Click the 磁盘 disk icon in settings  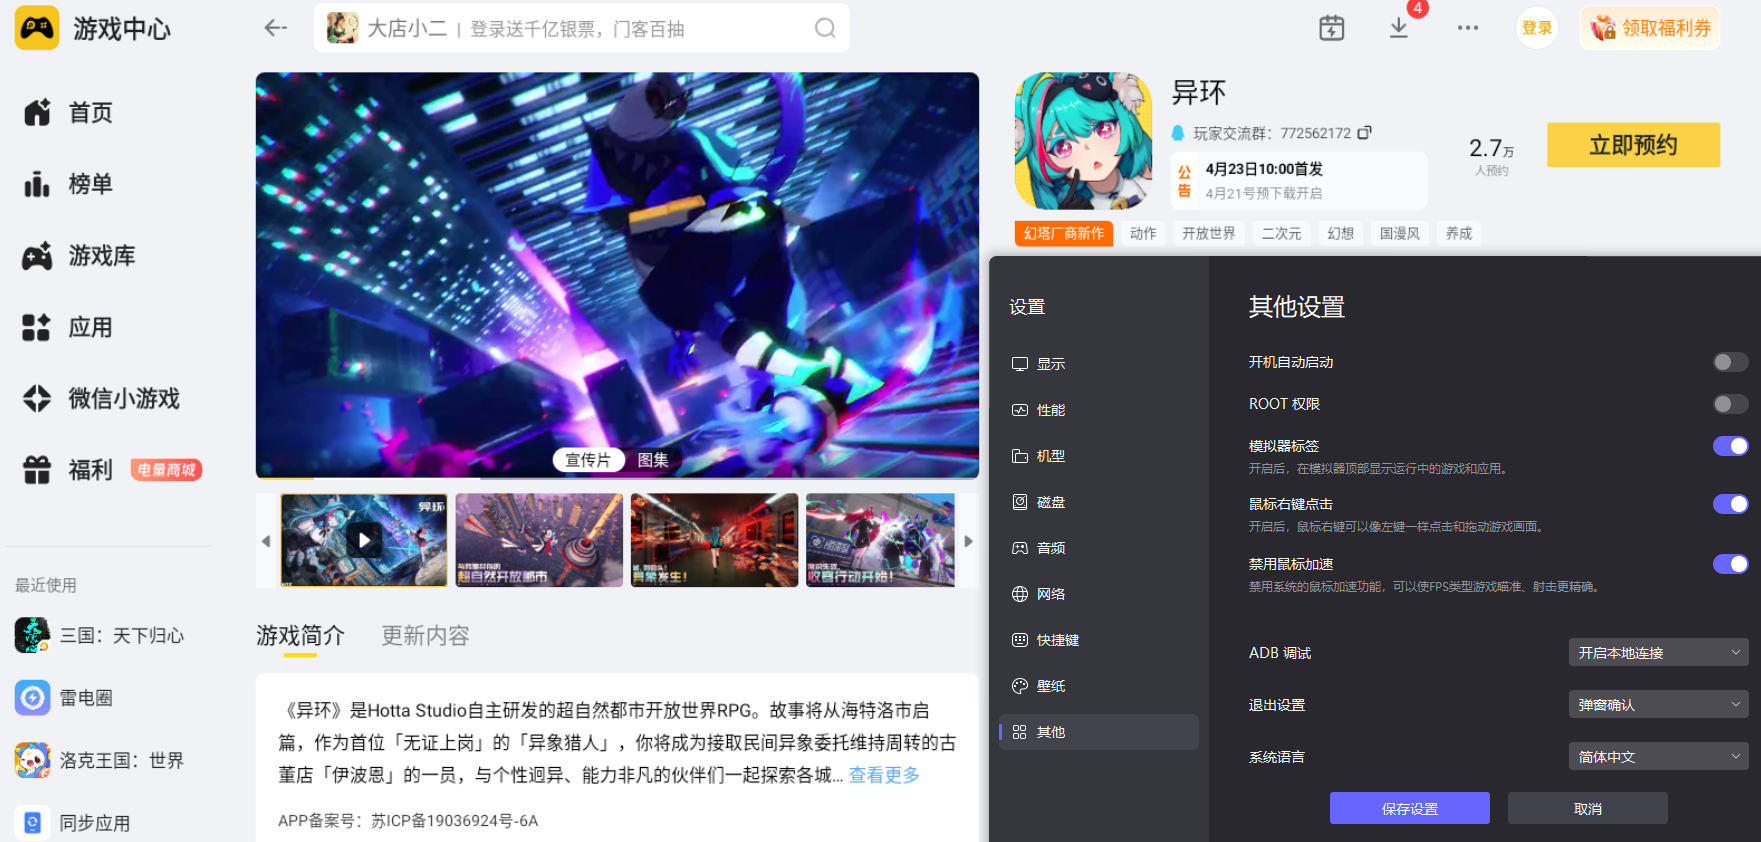coord(1020,502)
